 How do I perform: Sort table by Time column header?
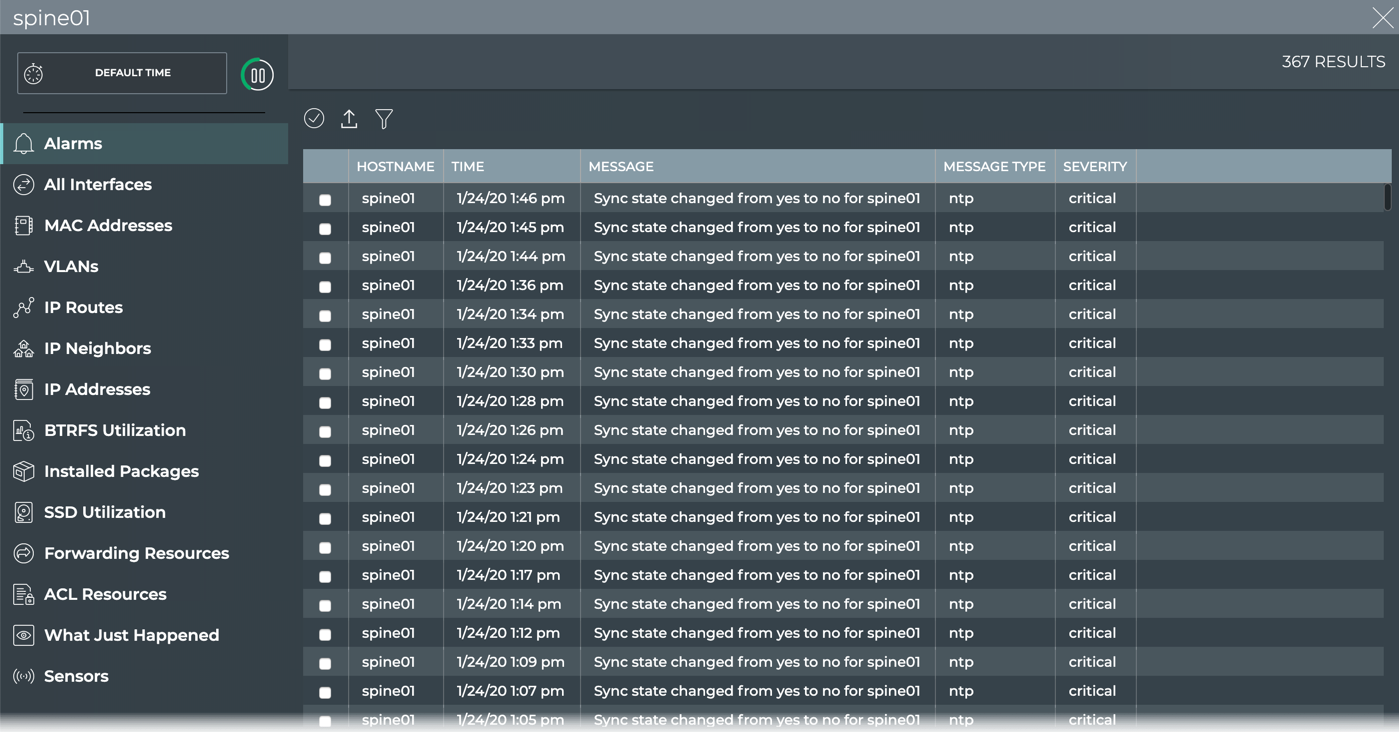coord(467,167)
